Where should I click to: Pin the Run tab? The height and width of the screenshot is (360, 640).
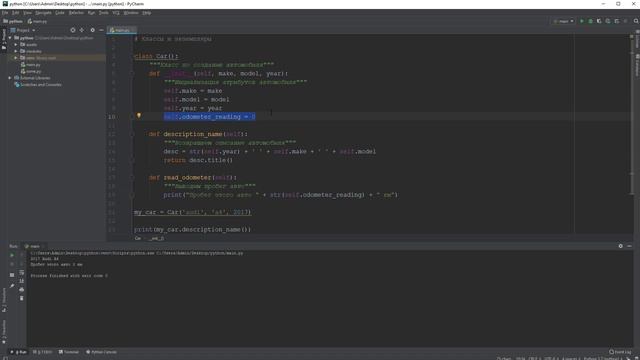(x=12, y=286)
